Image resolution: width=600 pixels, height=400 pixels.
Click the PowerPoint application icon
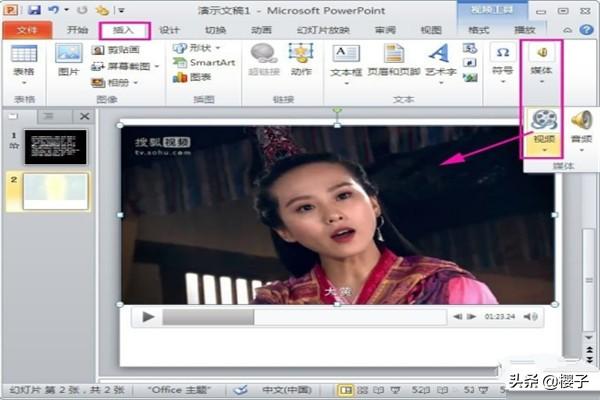[11, 10]
